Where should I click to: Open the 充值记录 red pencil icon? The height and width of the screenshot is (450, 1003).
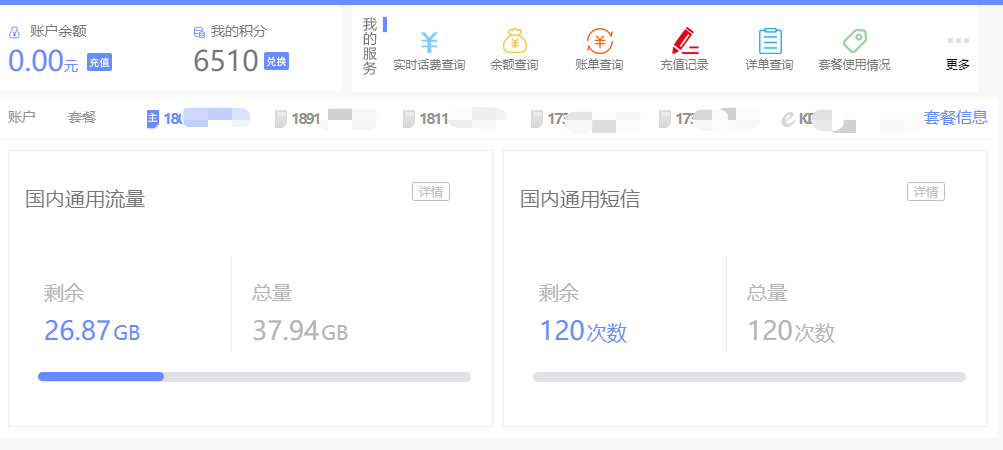pos(684,41)
